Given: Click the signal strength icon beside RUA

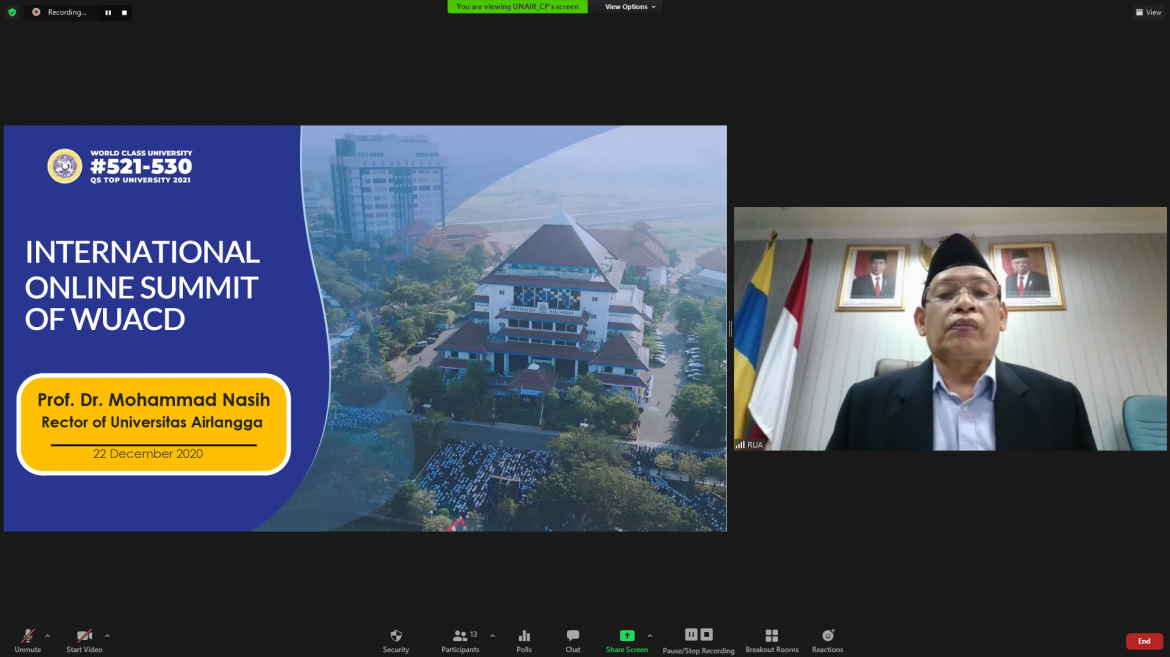Looking at the screenshot, I should coord(740,445).
